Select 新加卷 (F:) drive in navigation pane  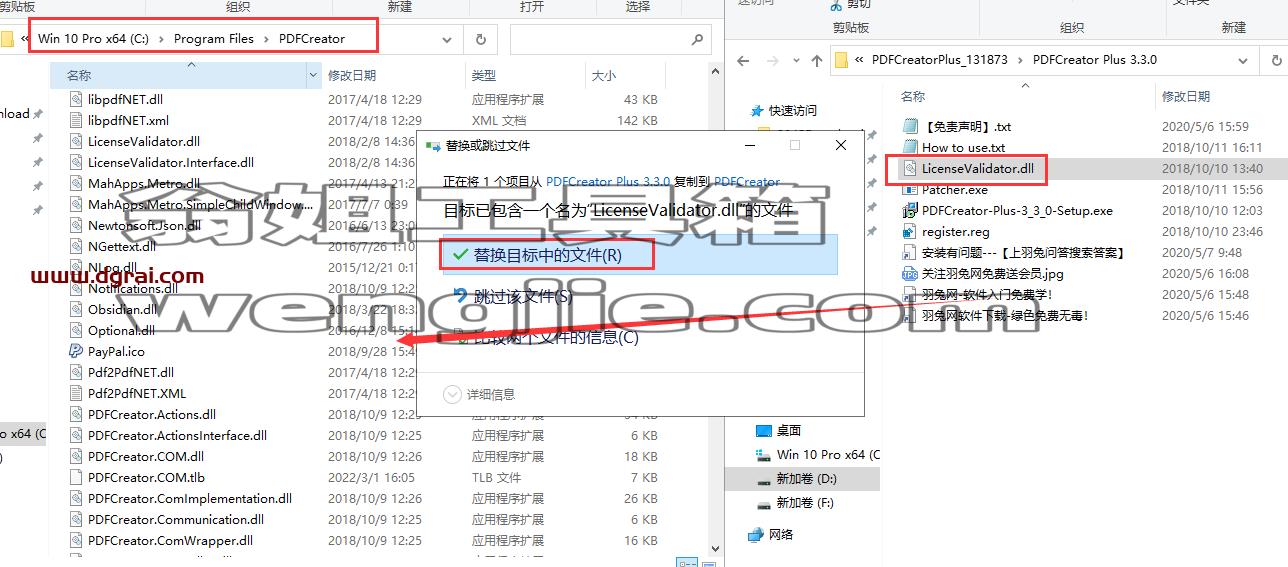click(x=804, y=502)
